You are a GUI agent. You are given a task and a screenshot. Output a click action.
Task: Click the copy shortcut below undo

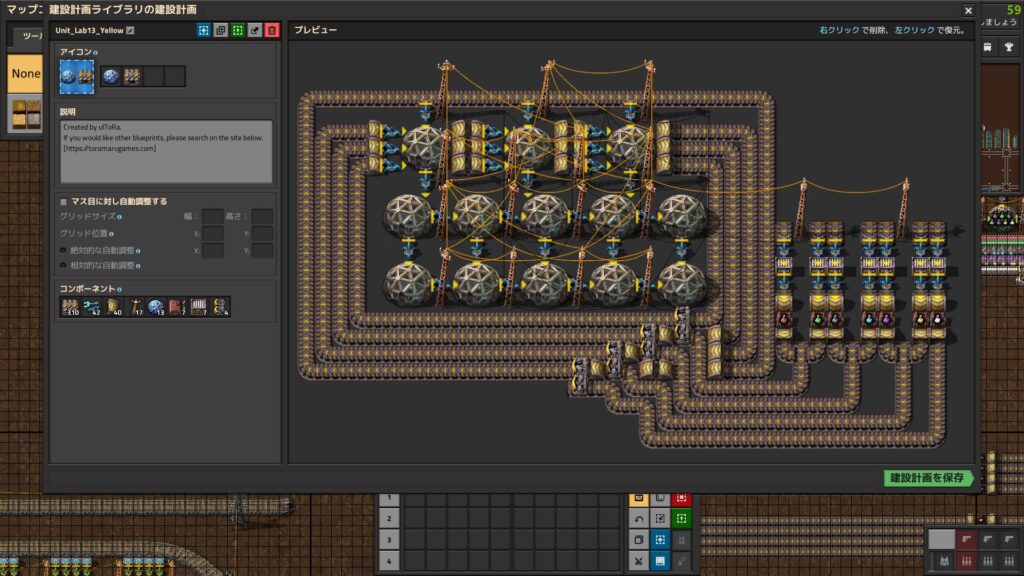click(x=639, y=540)
